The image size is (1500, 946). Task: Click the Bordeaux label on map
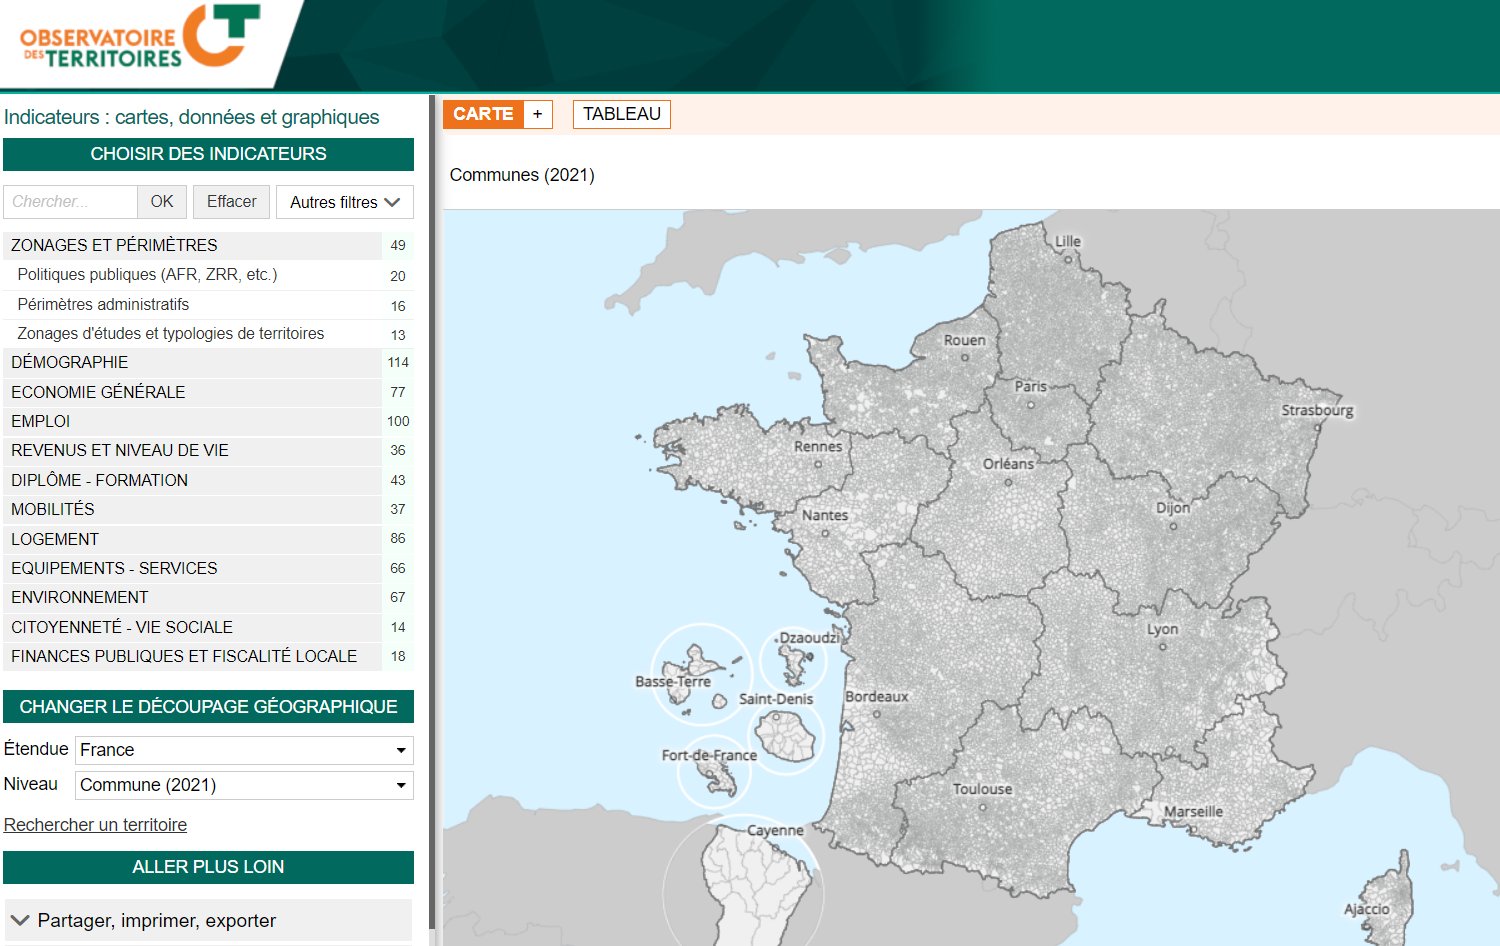point(876,696)
